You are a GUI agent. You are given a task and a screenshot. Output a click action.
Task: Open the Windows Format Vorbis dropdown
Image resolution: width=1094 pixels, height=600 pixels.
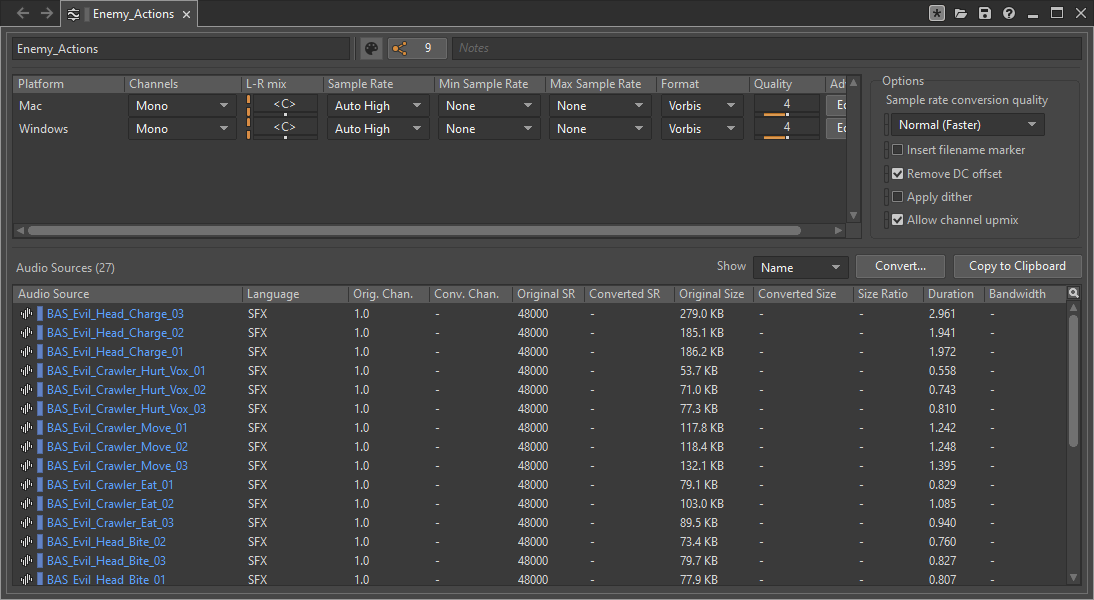coord(702,129)
